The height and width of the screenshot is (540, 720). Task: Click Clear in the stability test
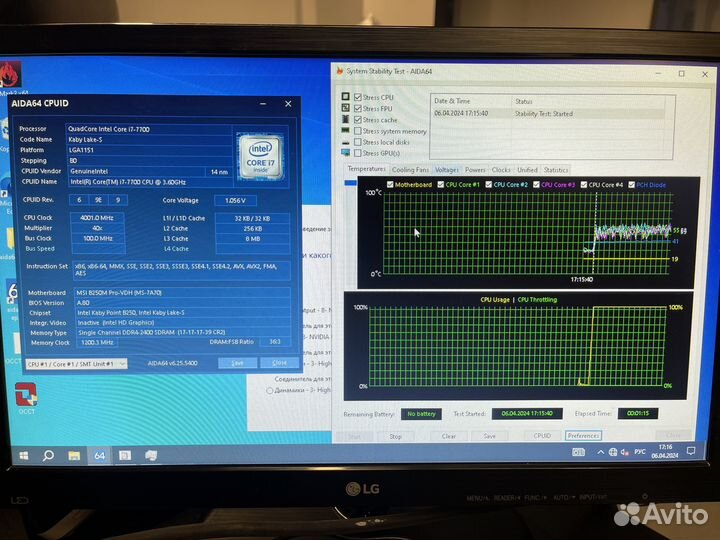449,436
